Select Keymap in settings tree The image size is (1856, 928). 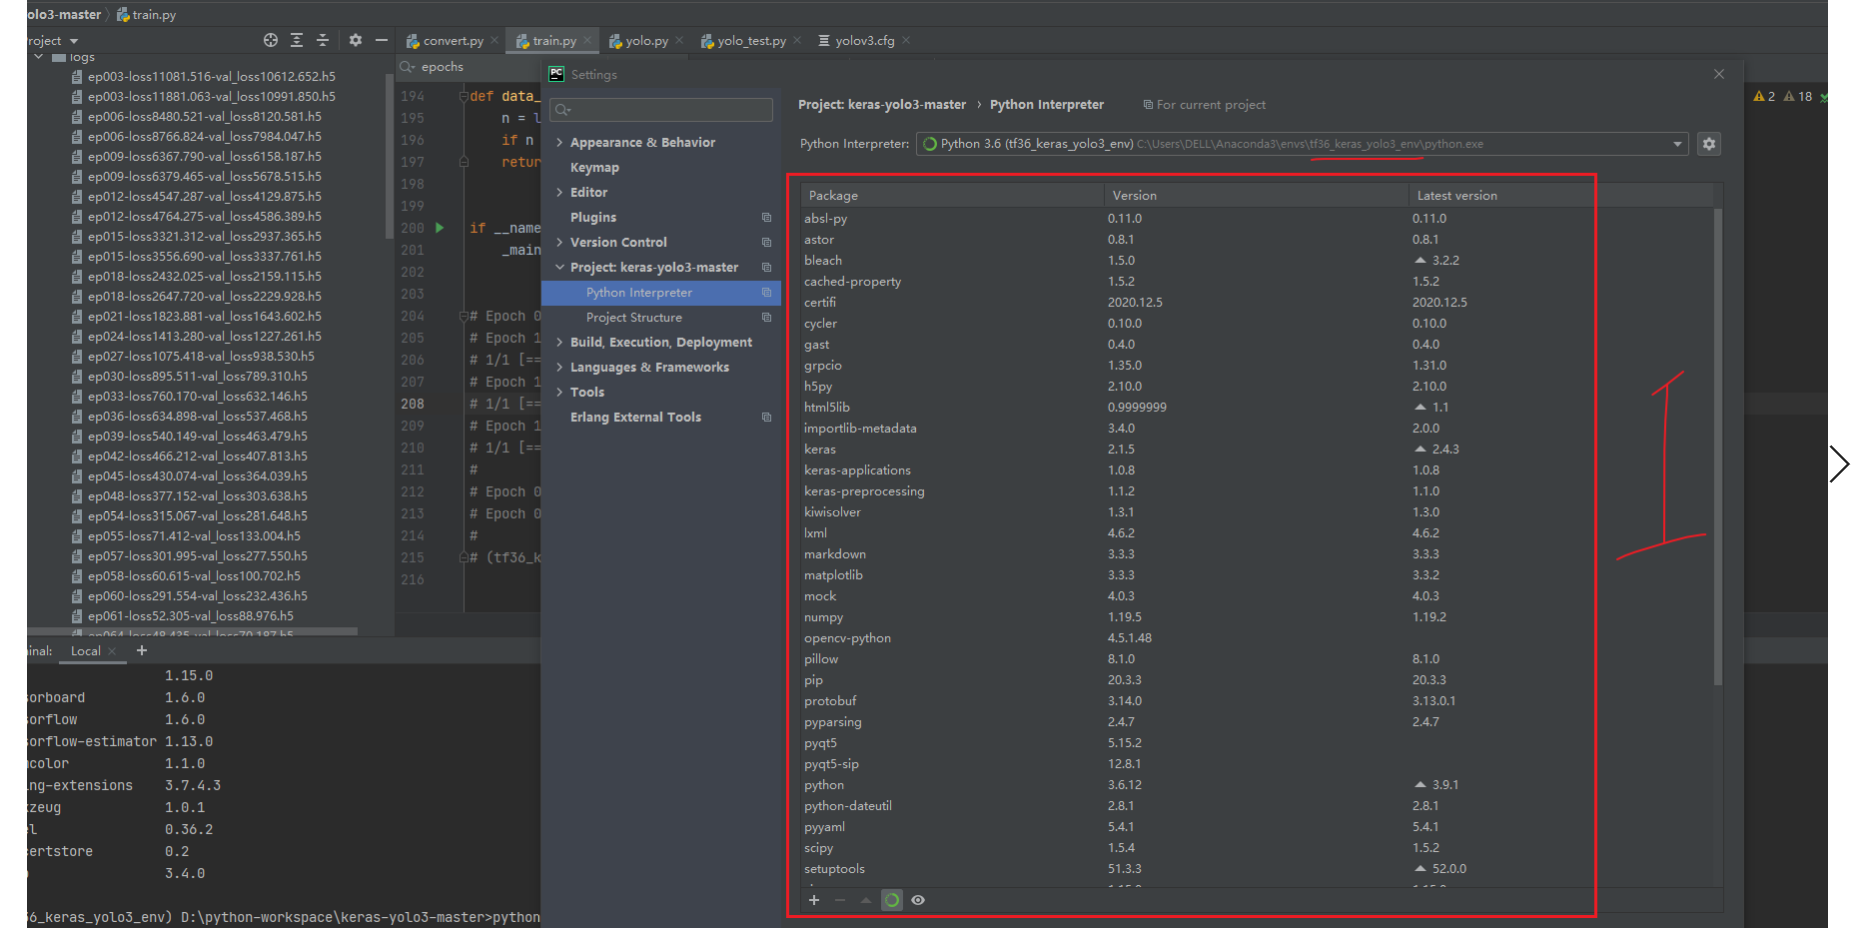click(595, 167)
